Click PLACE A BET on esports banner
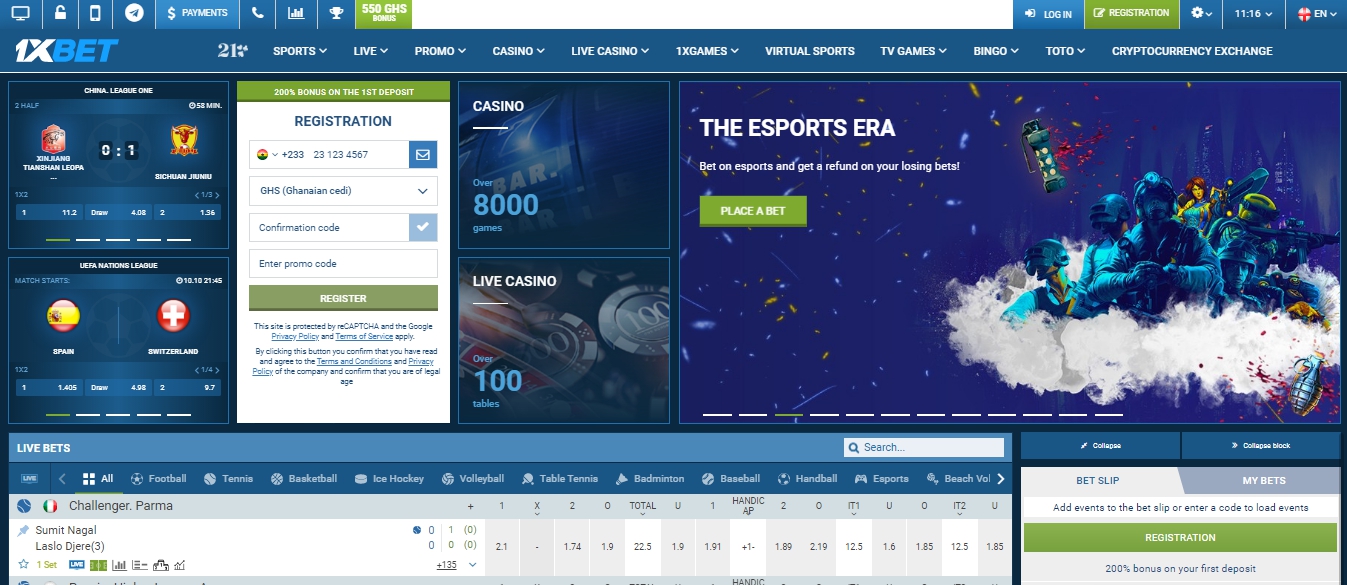1347x585 pixels. point(753,211)
